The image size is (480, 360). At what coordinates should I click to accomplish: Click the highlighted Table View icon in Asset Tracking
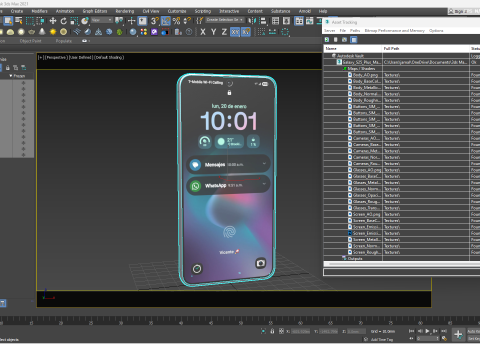coord(354,40)
